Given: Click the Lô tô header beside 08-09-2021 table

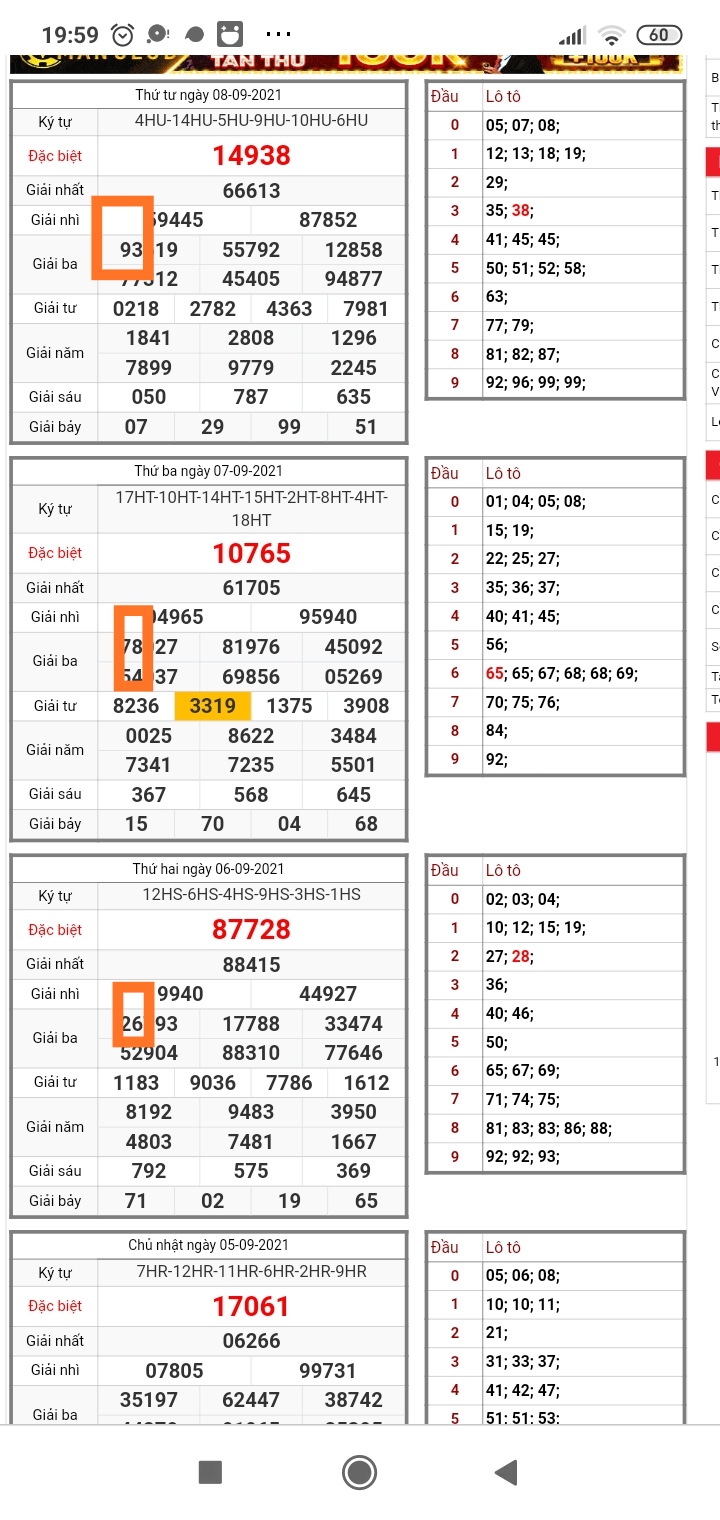Looking at the screenshot, I should point(503,97).
